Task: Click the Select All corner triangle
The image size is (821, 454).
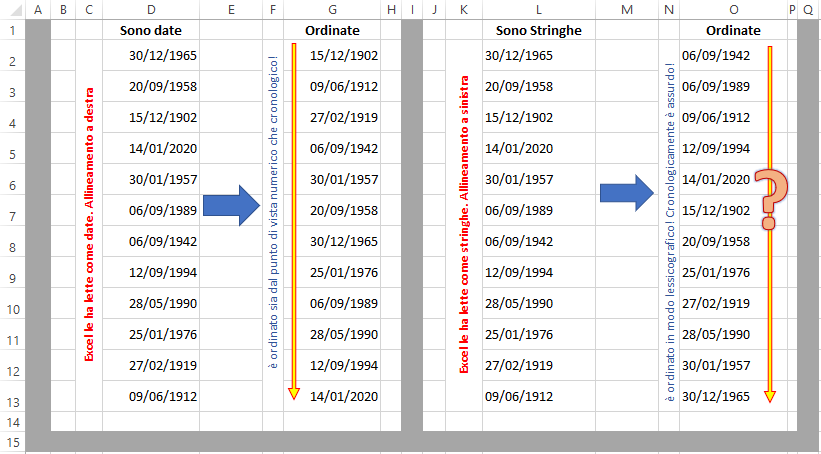Action: click(12, 10)
